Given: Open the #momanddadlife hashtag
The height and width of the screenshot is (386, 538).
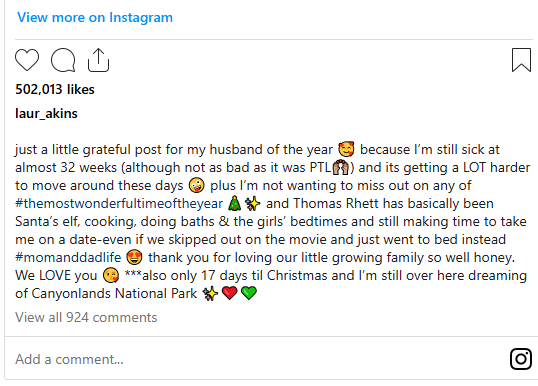Looking at the screenshot, I should tap(68, 257).
